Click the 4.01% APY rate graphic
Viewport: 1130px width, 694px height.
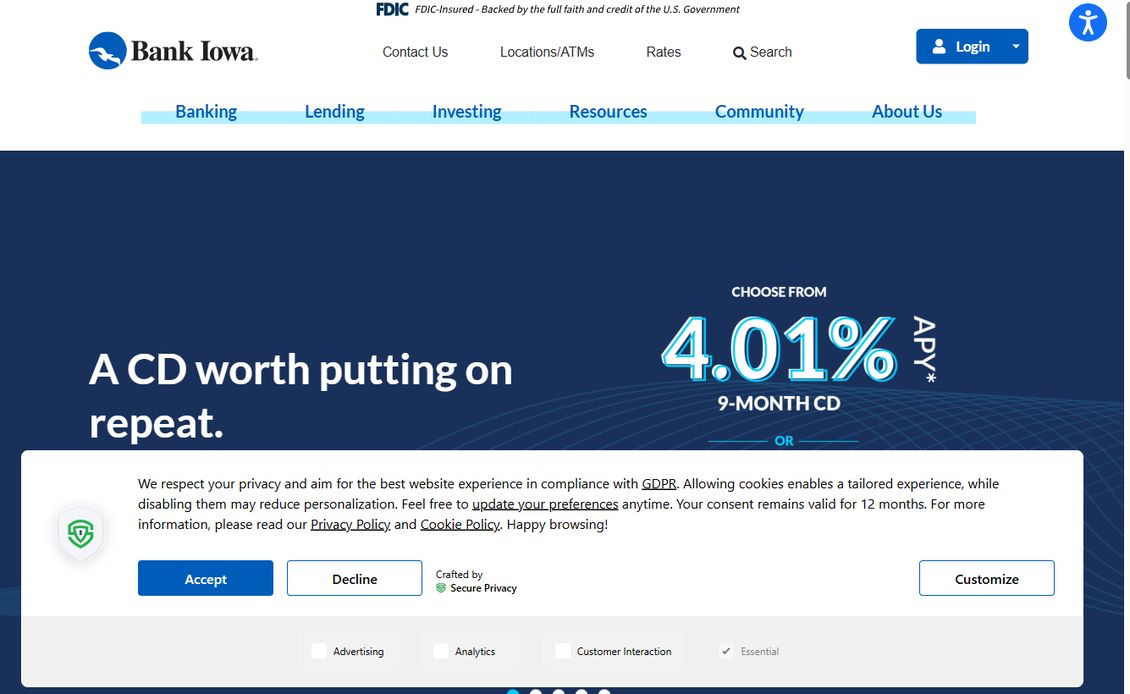coord(798,350)
